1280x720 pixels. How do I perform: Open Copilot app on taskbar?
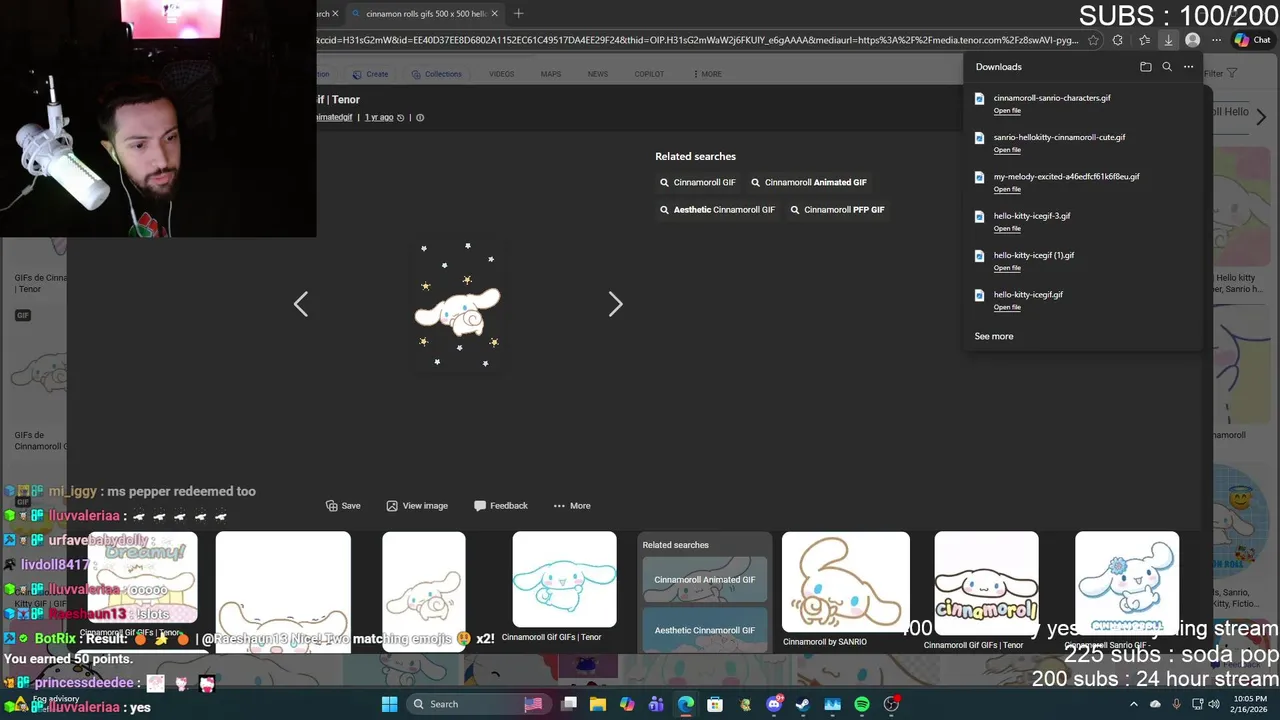pyautogui.click(x=627, y=704)
